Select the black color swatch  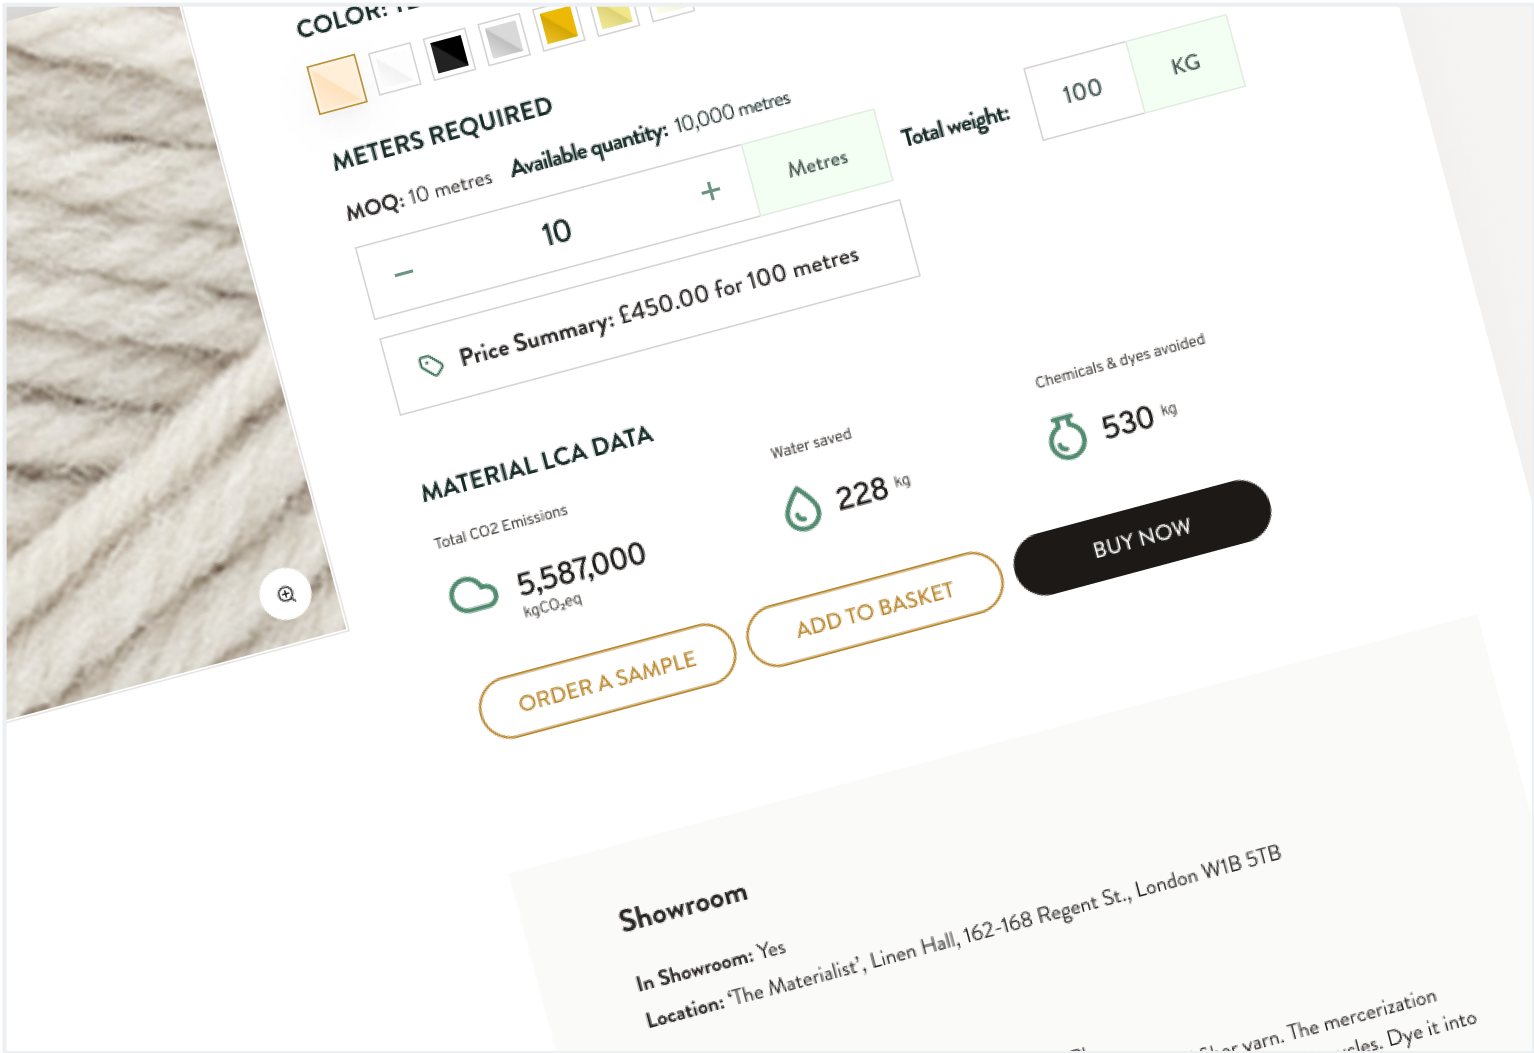(449, 53)
